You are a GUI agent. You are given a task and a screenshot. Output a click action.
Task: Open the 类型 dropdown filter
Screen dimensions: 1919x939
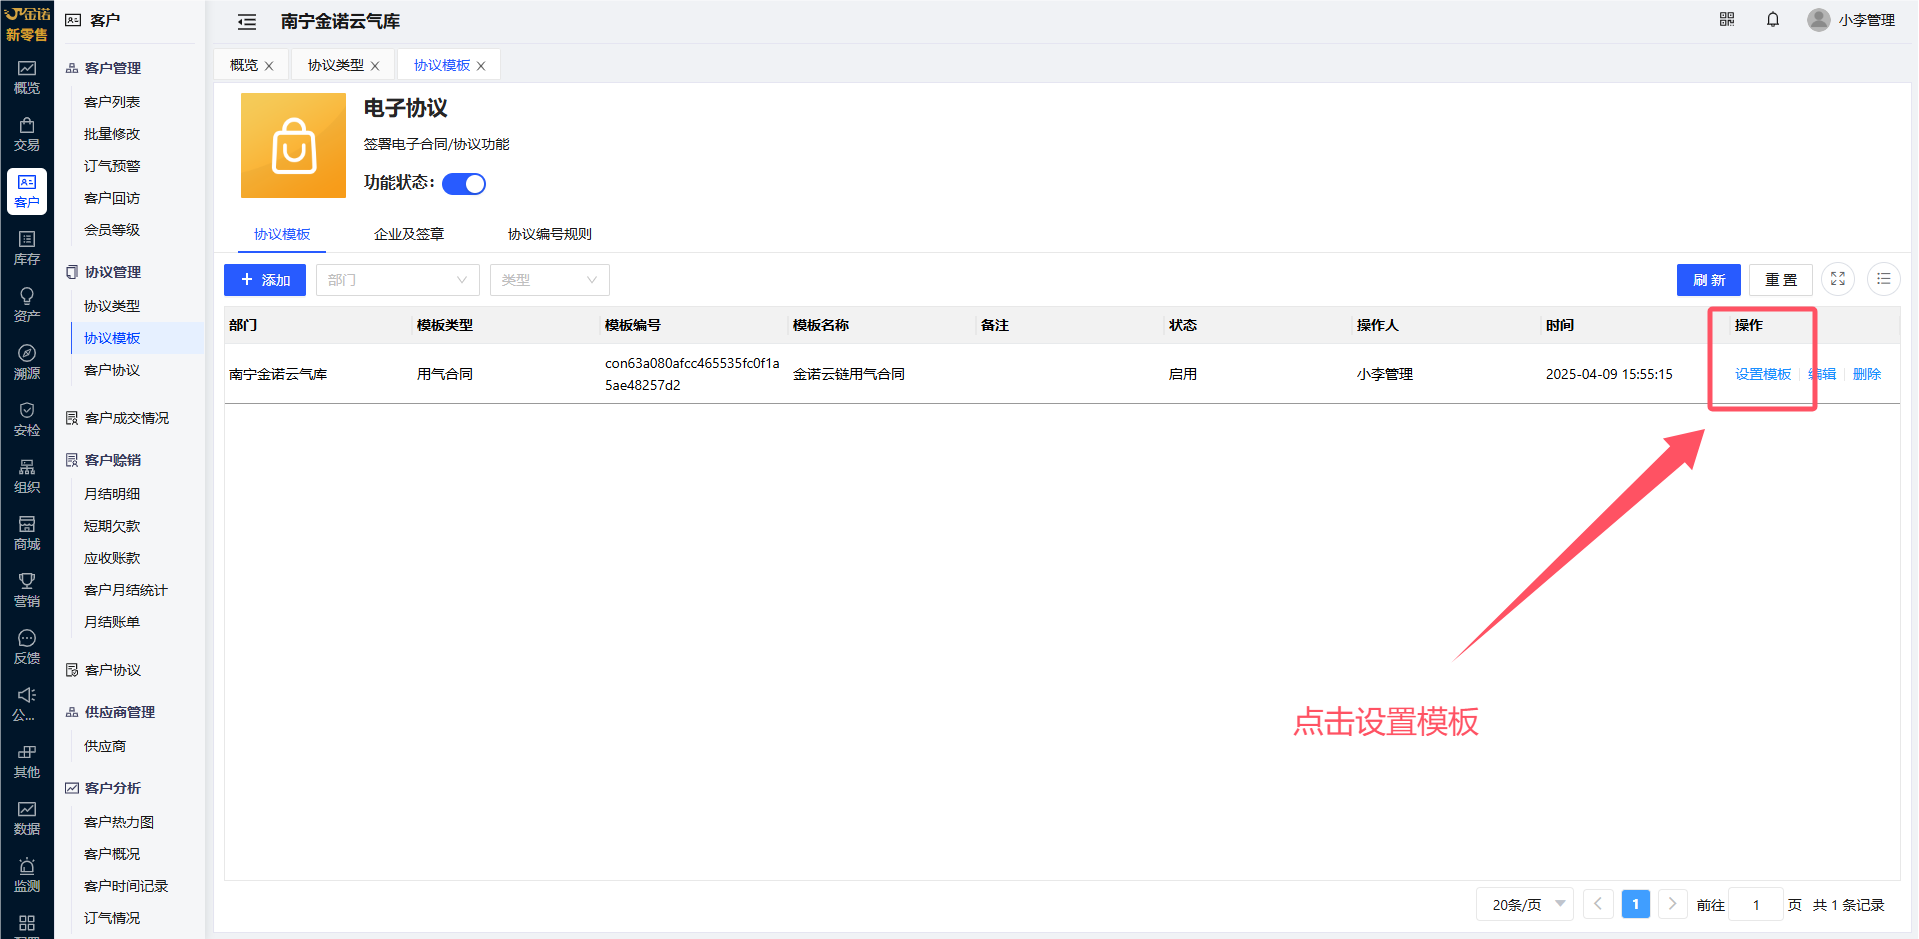click(x=550, y=280)
